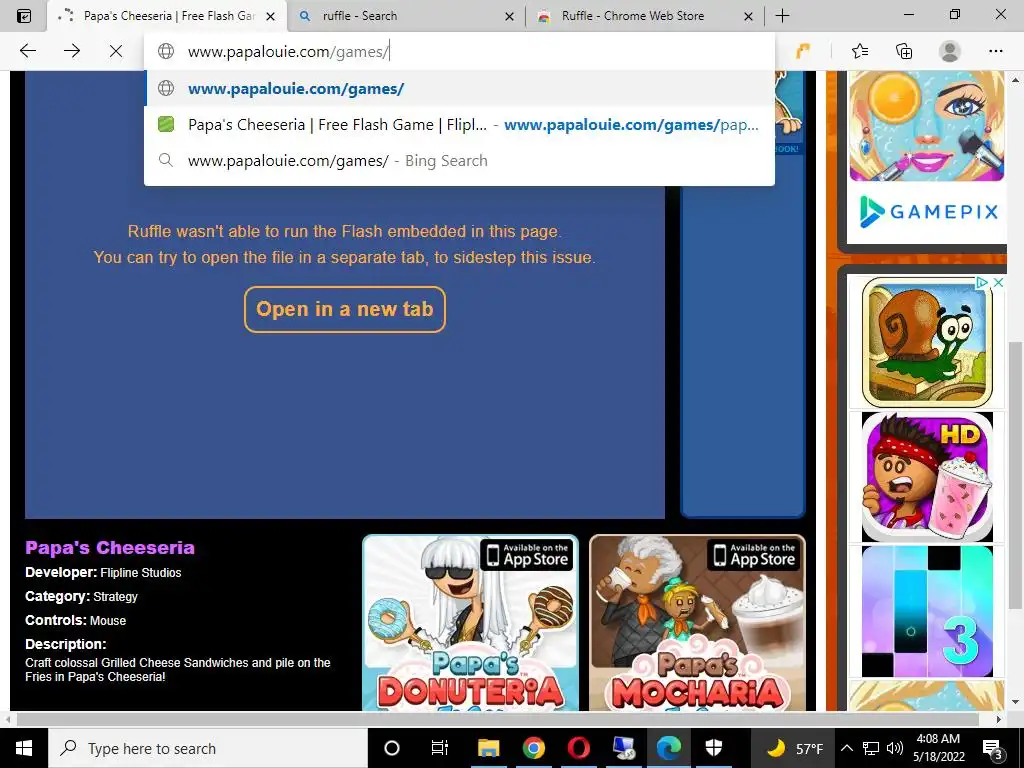
Task: Open the Windows Start menu
Action: 24,748
